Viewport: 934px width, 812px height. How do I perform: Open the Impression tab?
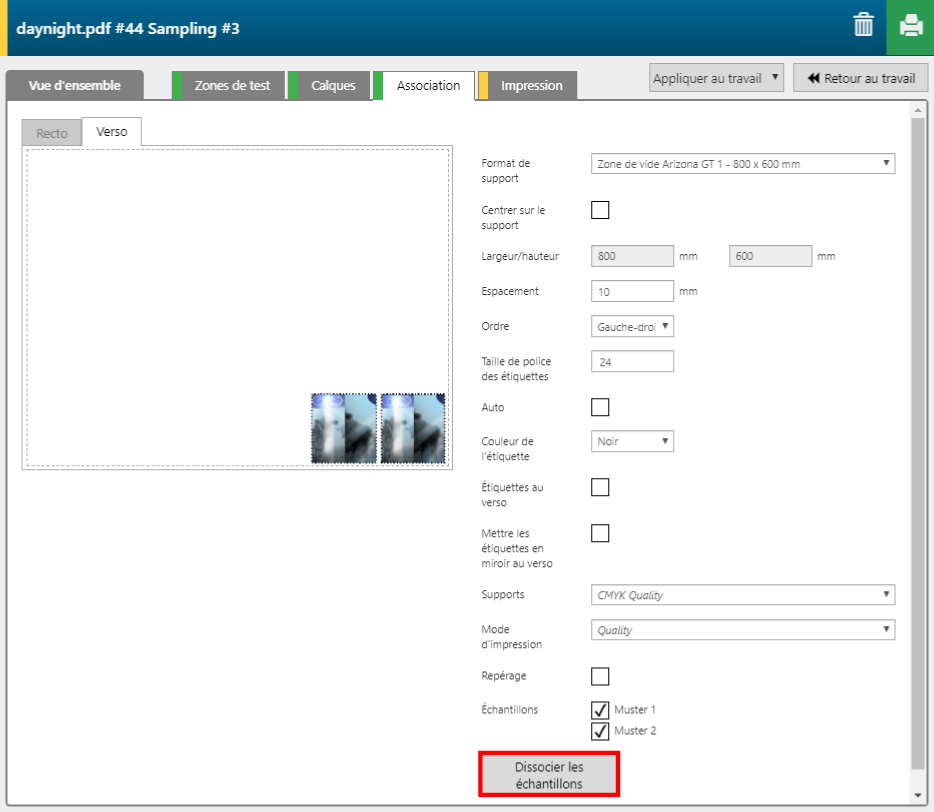pyautogui.click(x=531, y=86)
